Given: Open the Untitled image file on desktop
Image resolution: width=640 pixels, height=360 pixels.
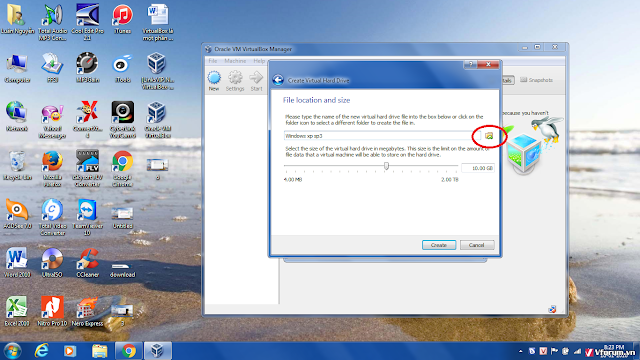Looking at the screenshot, I should click(122, 217).
